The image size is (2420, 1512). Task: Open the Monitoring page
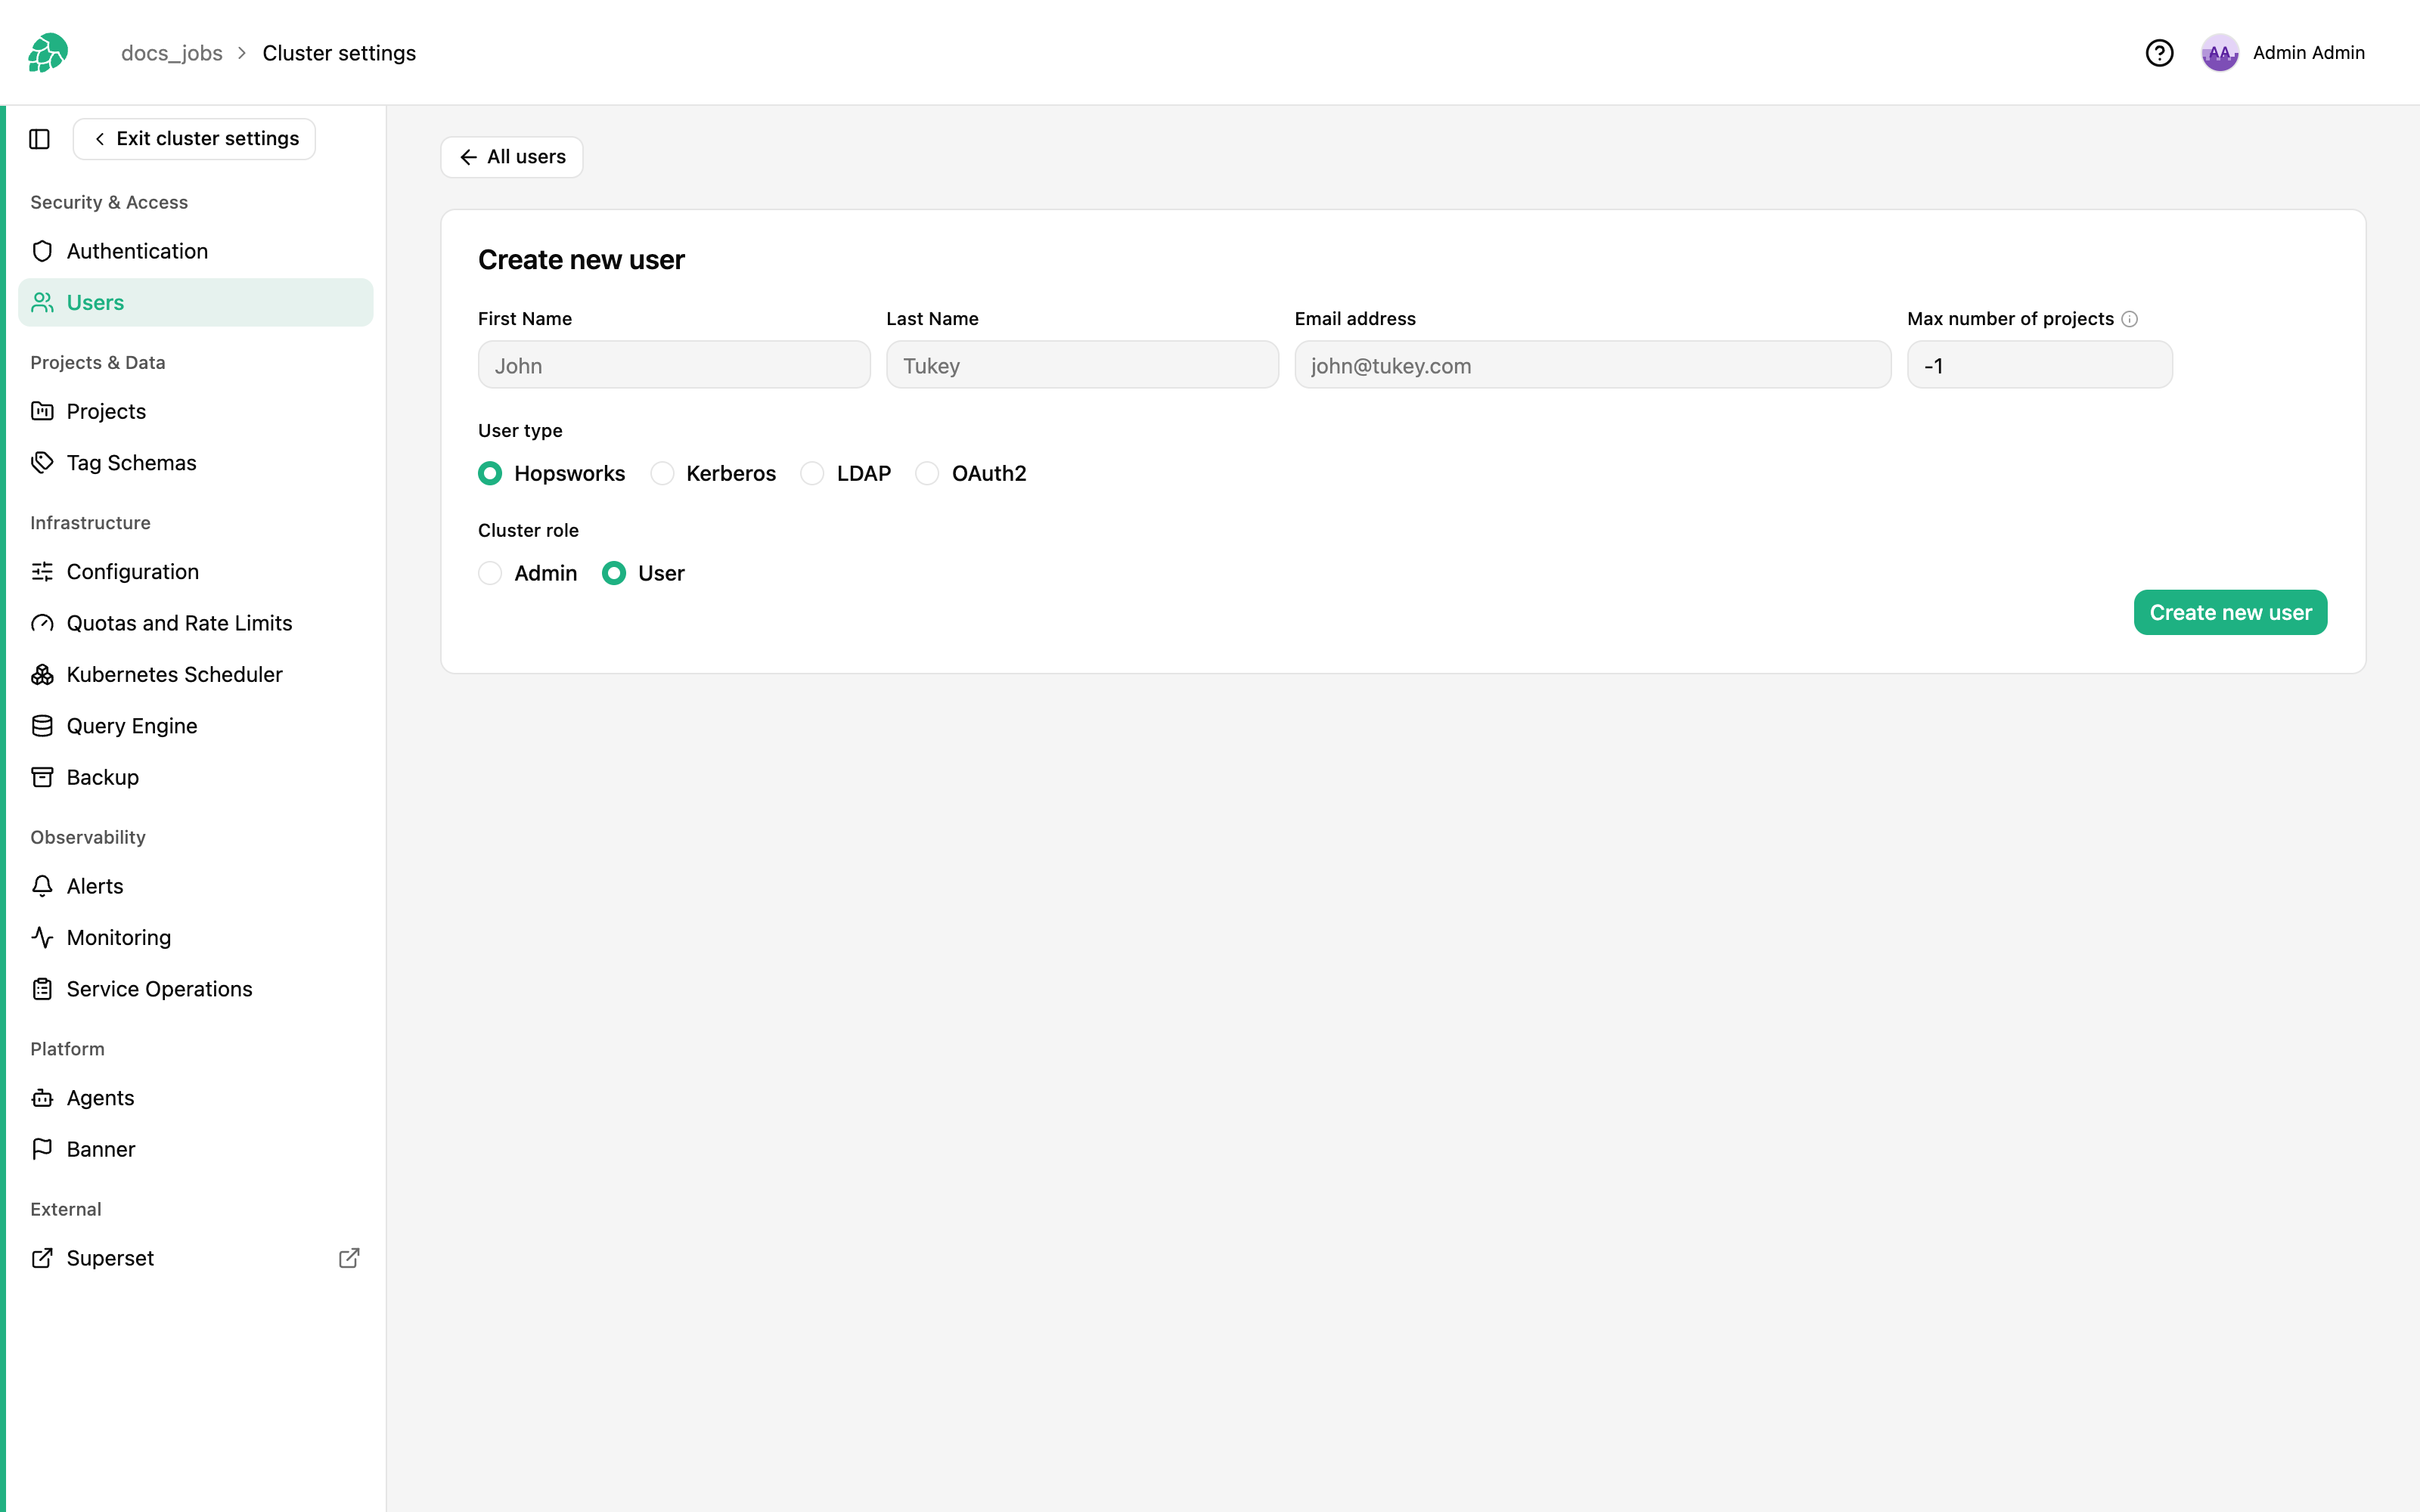point(196,937)
